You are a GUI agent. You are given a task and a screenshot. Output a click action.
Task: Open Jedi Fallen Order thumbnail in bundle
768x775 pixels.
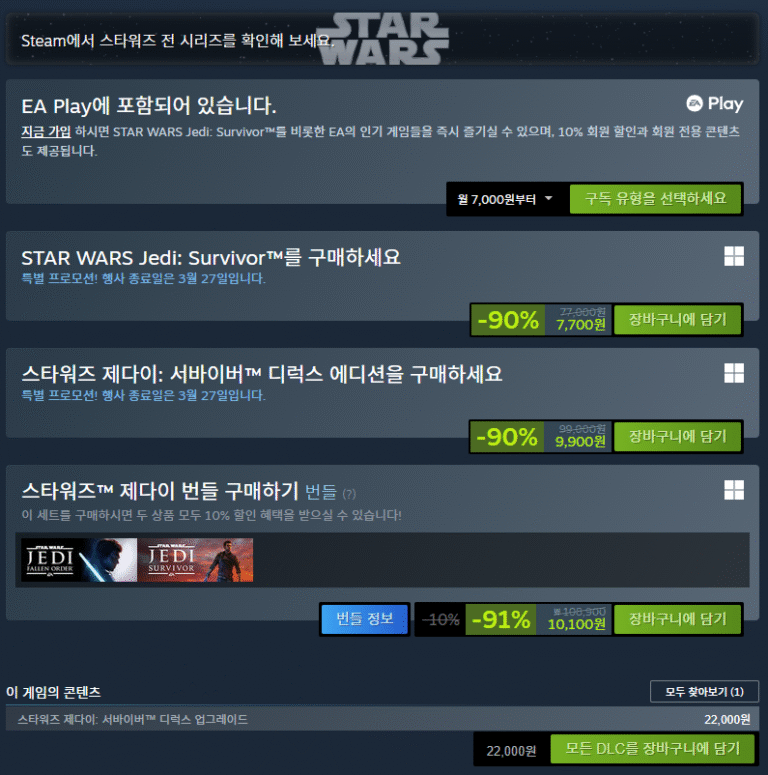(x=79, y=560)
